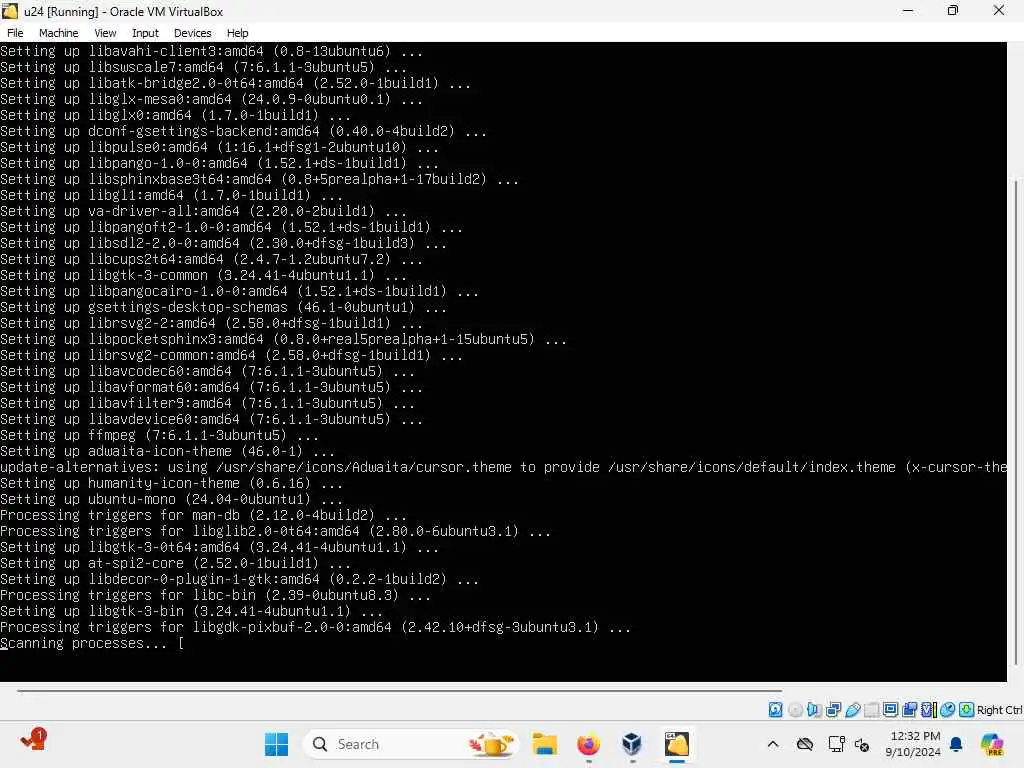Open the Devices menu

pyautogui.click(x=192, y=33)
